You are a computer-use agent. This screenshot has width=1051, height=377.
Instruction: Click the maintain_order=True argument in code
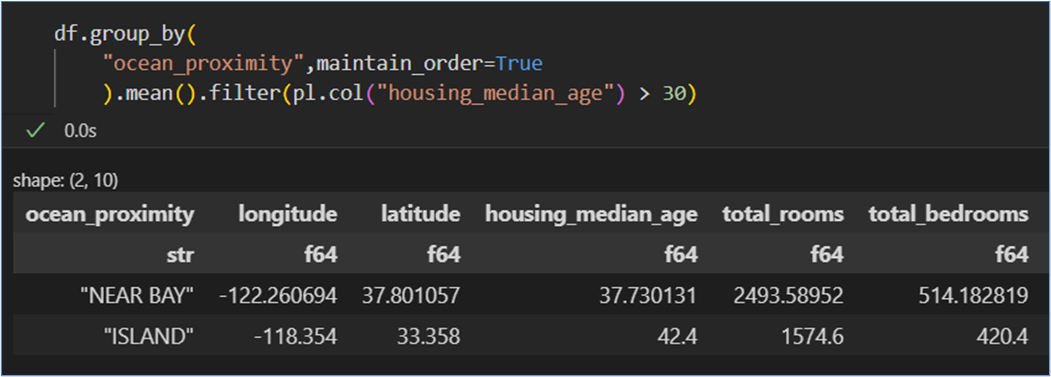tap(429, 64)
